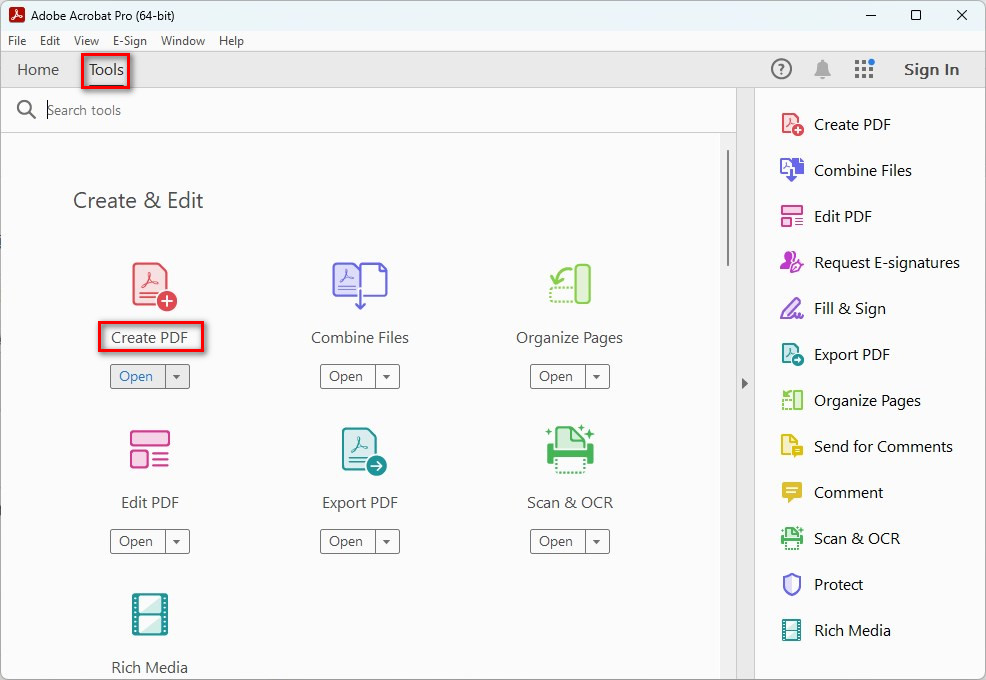Open the View menu

pos(86,41)
